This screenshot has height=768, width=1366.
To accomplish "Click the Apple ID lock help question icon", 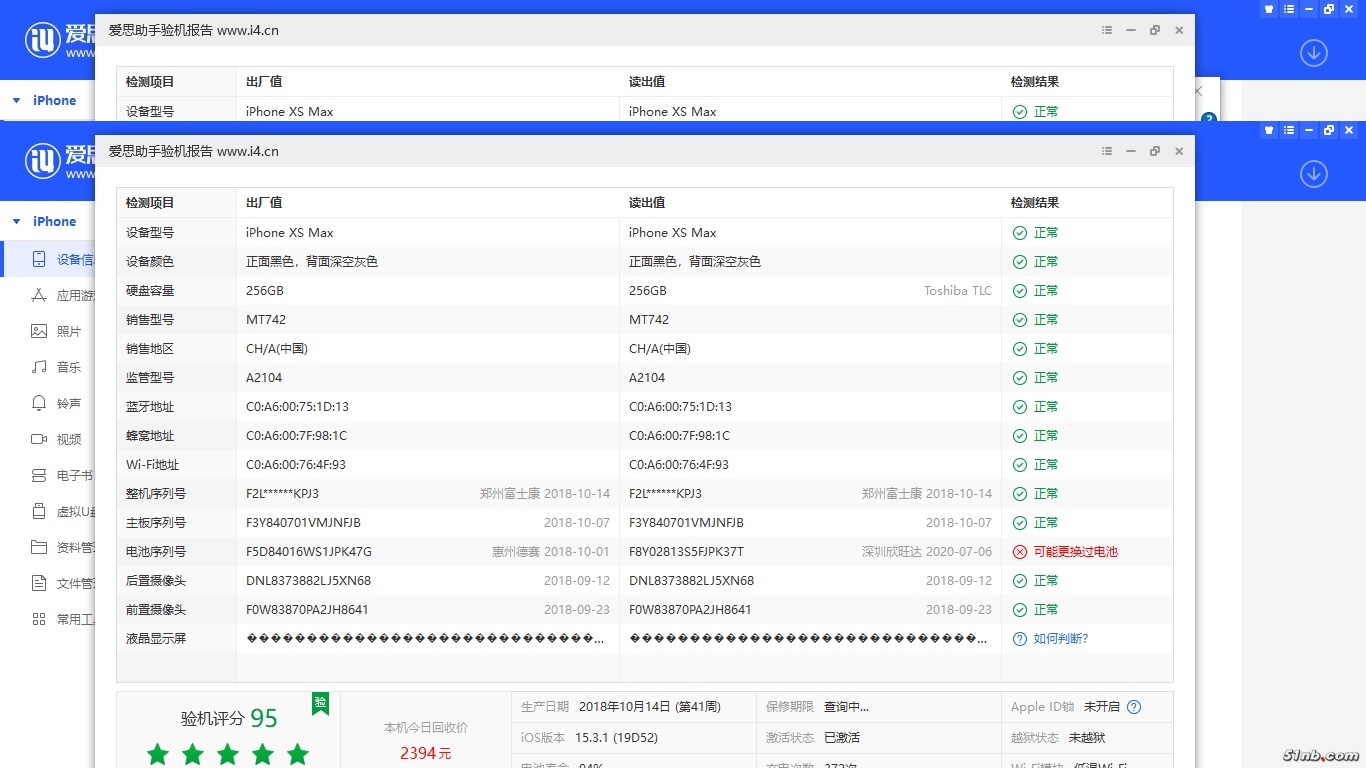I will click(x=1134, y=707).
